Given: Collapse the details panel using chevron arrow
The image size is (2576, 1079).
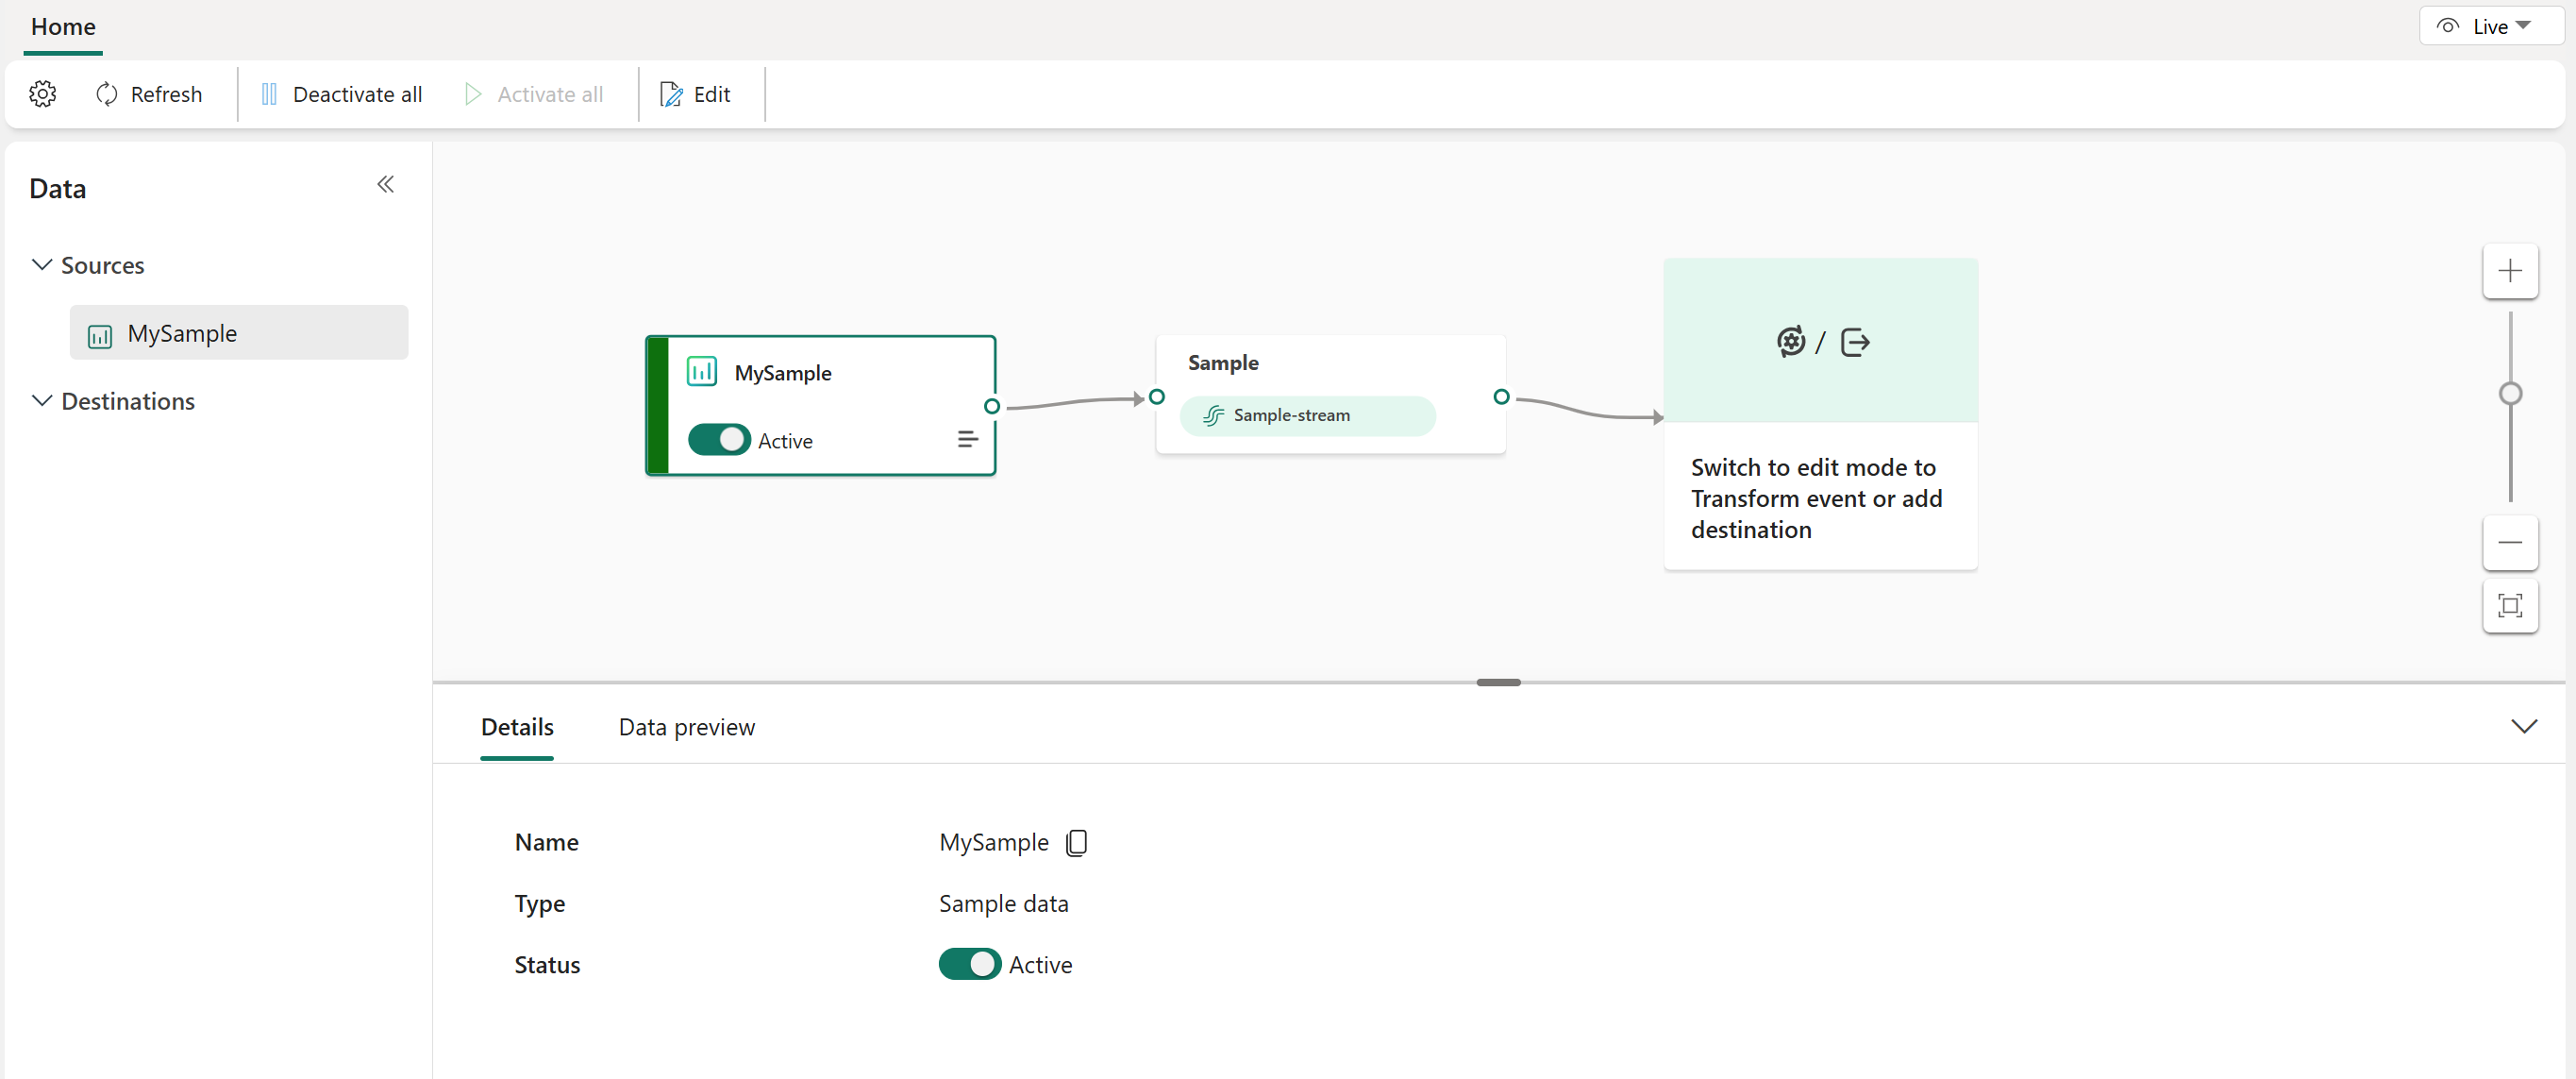Looking at the screenshot, I should (x=2523, y=725).
